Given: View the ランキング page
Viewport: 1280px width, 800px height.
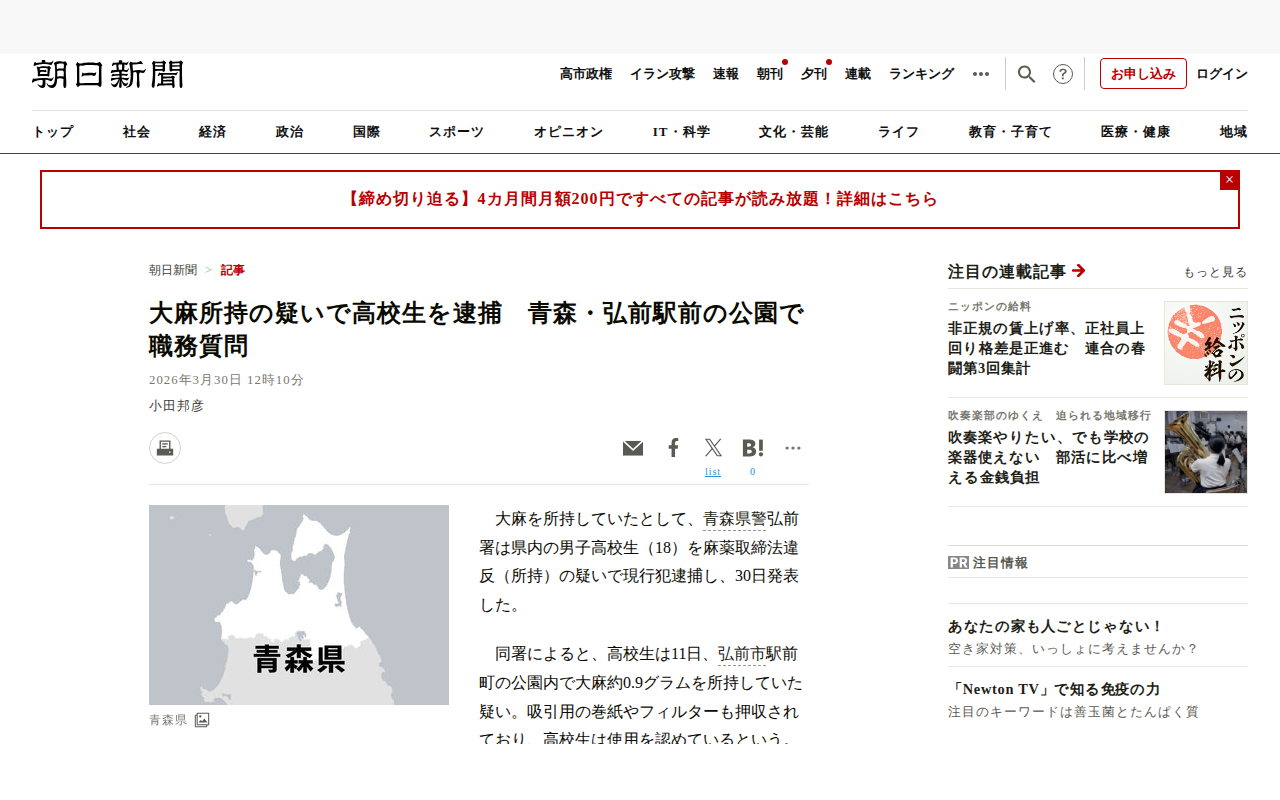Looking at the screenshot, I should pyautogui.click(x=922, y=74).
